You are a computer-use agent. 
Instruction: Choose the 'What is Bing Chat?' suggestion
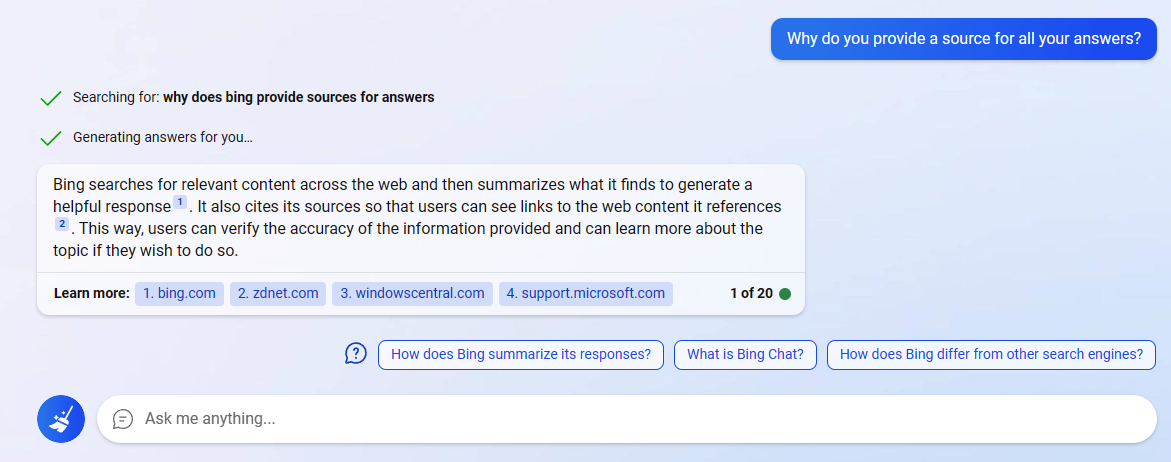tap(745, 354)
